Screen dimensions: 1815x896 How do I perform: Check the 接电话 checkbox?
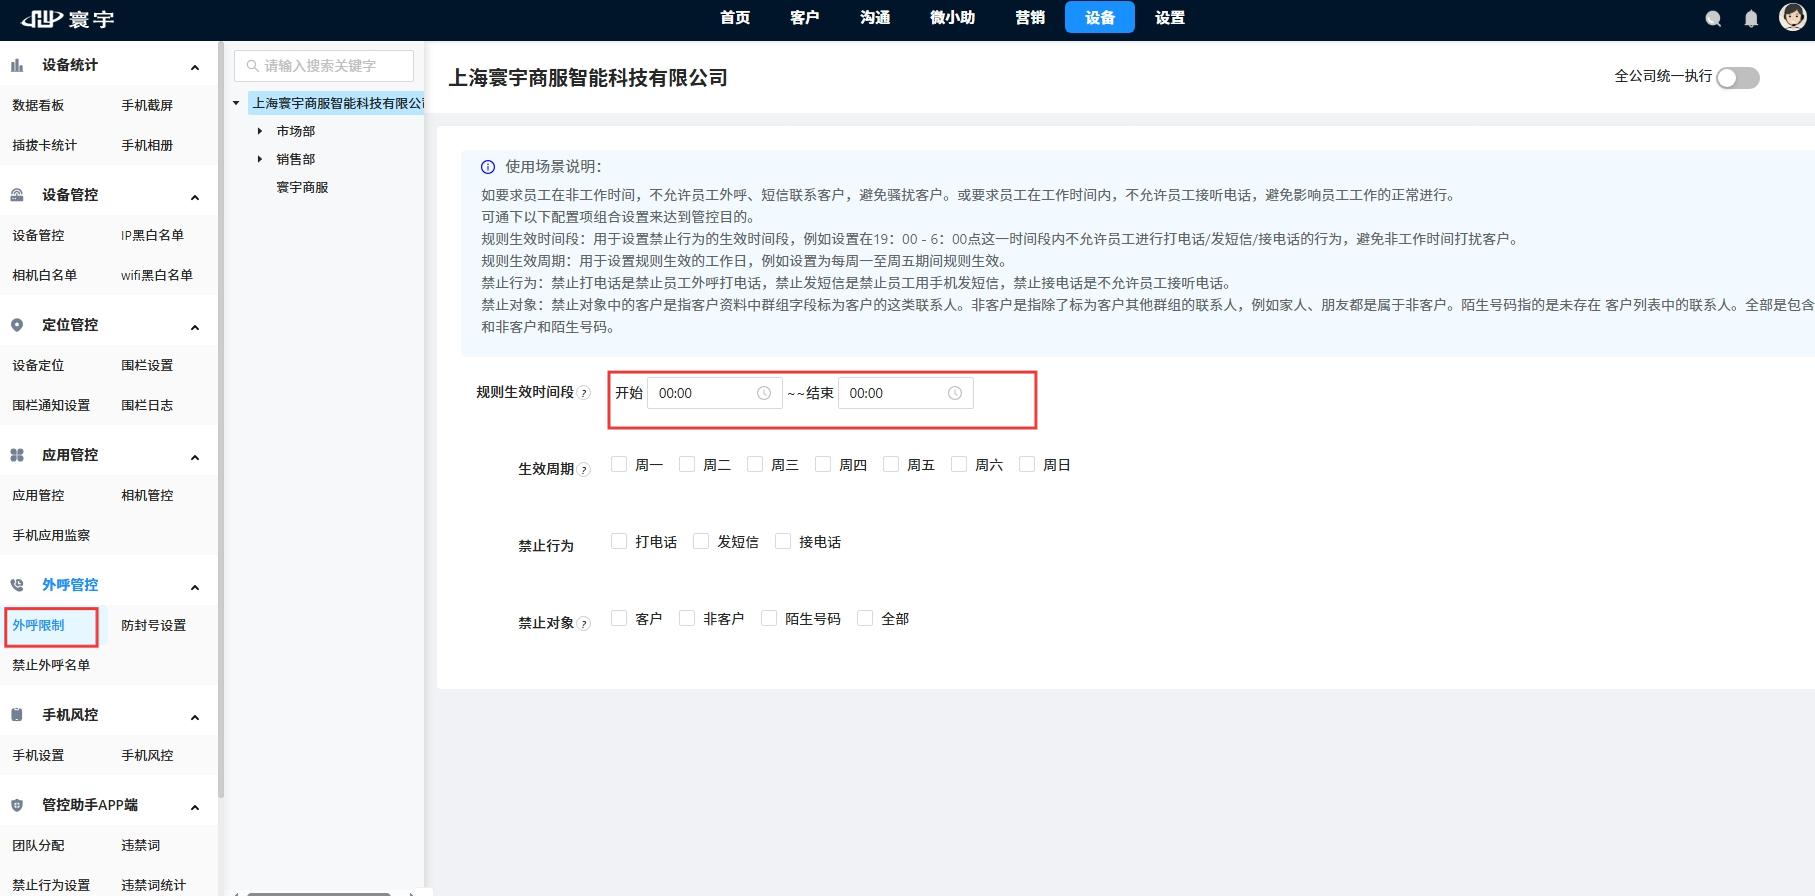[783, 541]
